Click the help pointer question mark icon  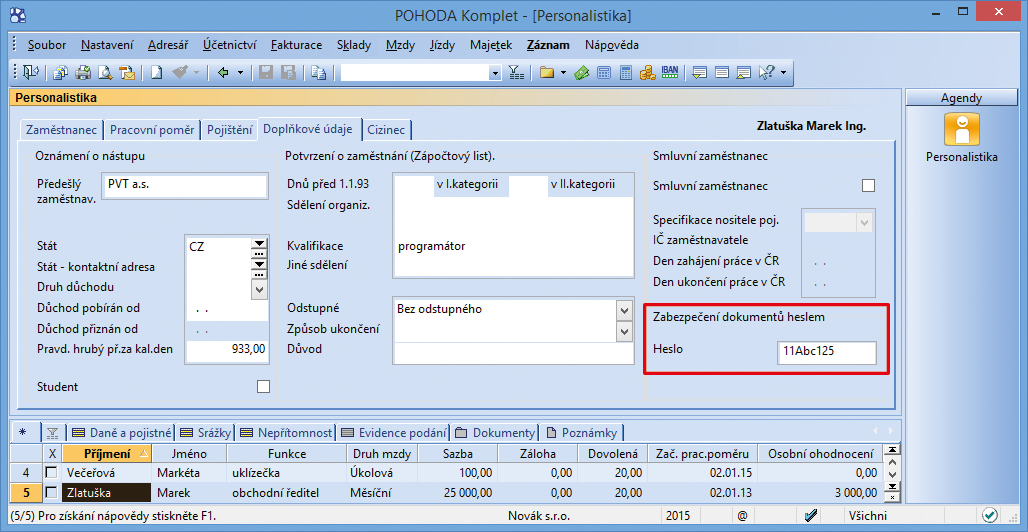click(766, 73)
